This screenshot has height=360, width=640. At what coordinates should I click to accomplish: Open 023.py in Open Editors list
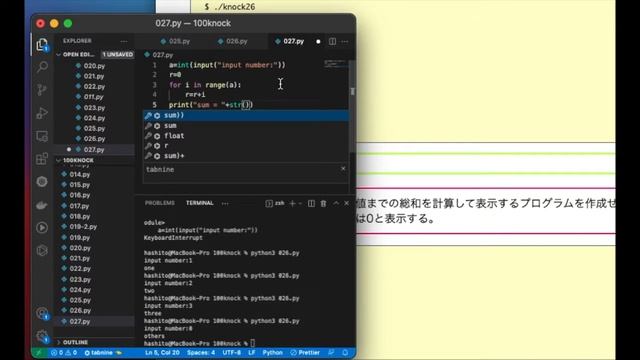94,108
